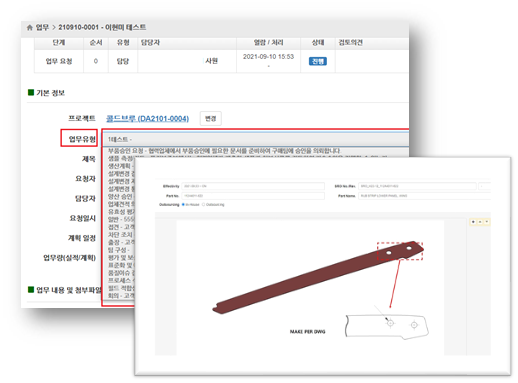Click the green square beside 업무 내용 및 첨부파일
This screenshot has height=383, width=518.
tap(31, 289)
